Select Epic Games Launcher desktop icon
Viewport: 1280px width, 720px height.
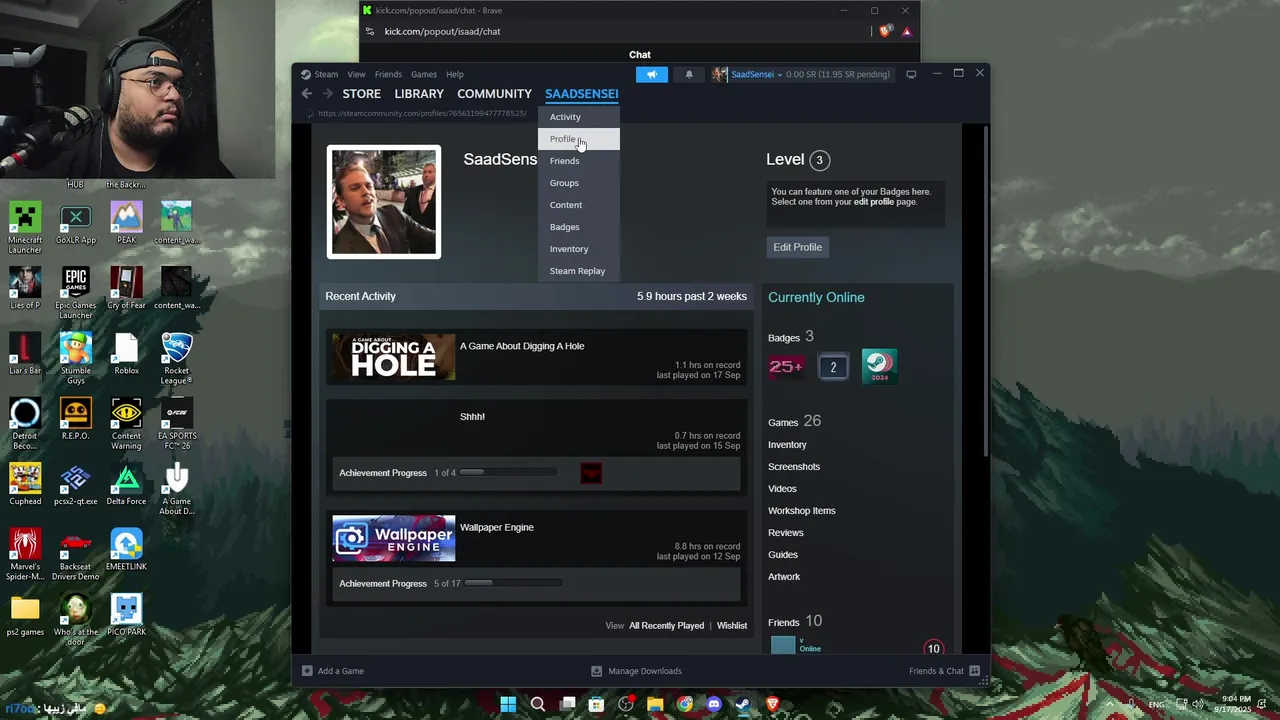(75, 293)
